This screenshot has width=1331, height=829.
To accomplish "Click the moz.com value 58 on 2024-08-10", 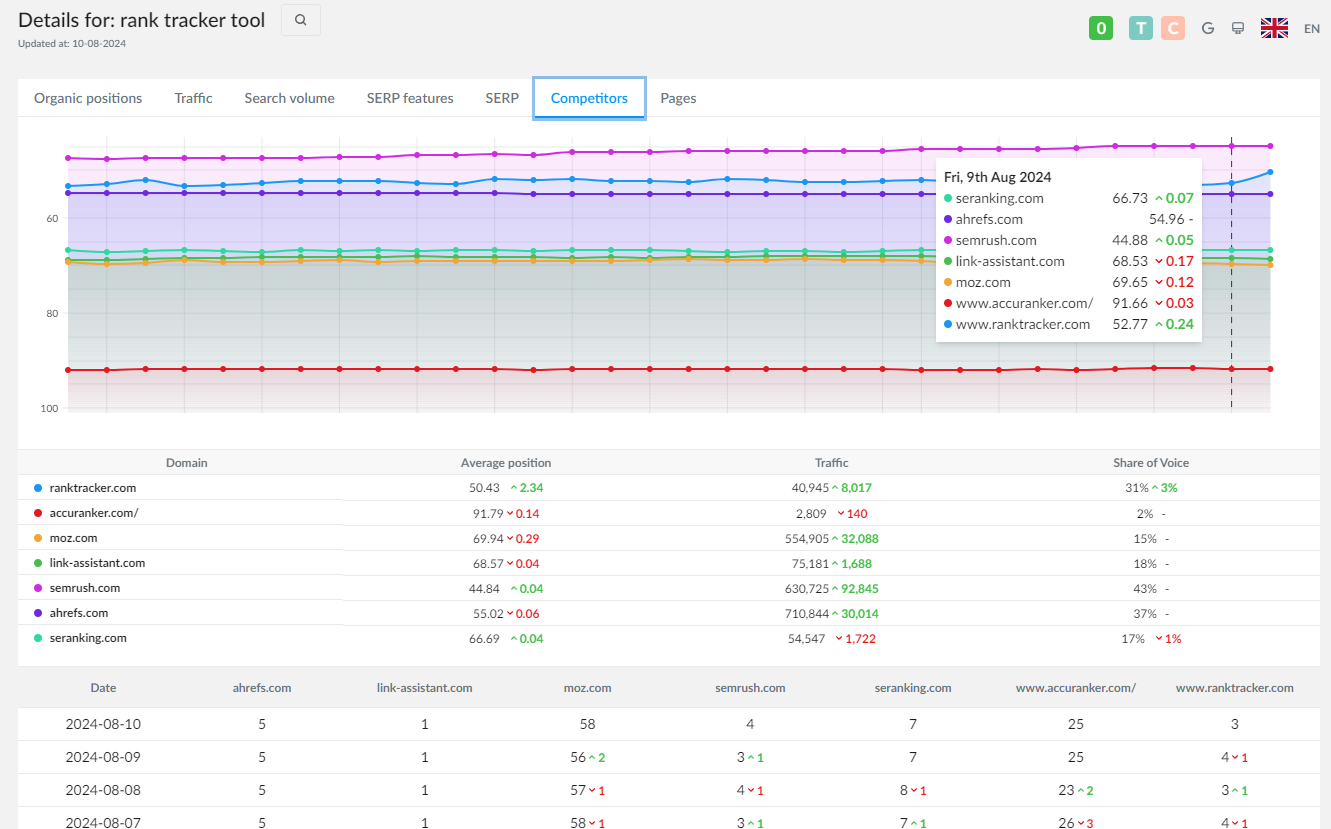I will click(x=587, y=724).
